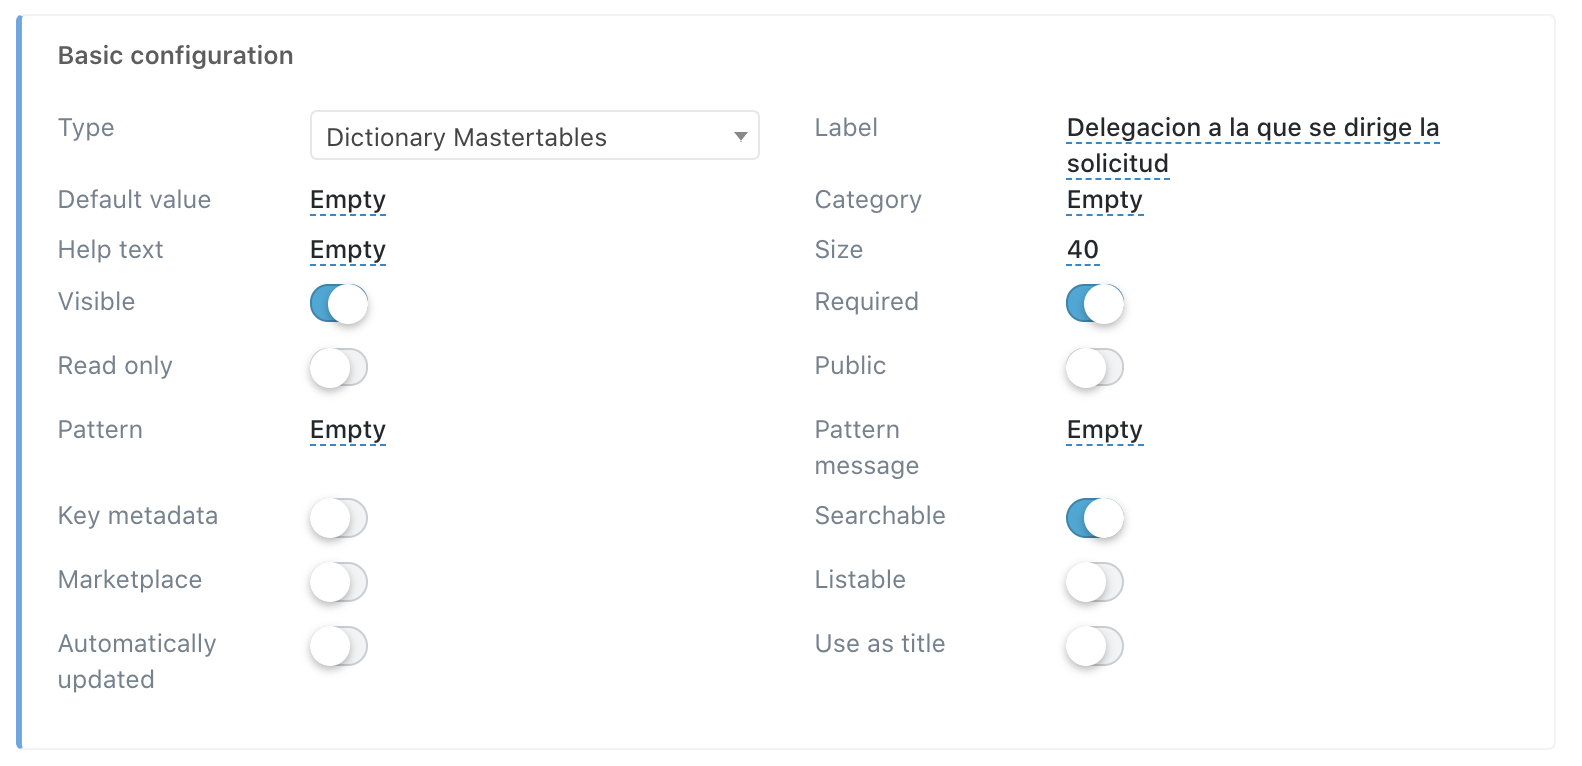
Task: Disable the Required toggle
Action: pos(1095,303)
